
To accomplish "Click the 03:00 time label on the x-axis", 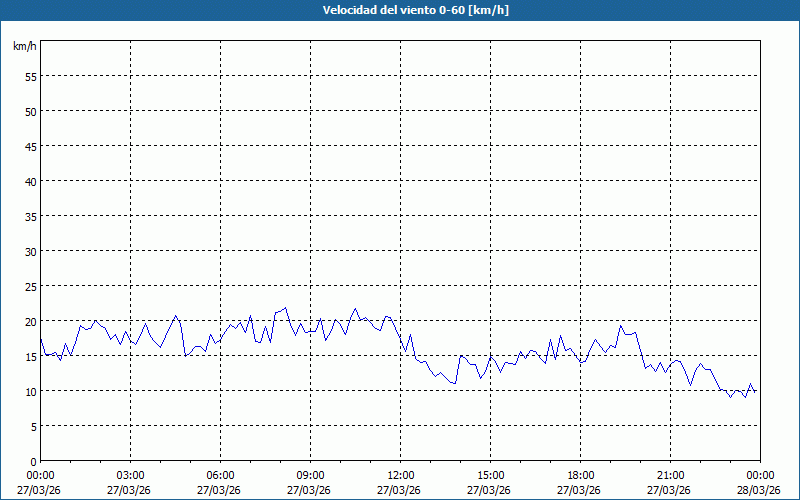I will point(130,475).
